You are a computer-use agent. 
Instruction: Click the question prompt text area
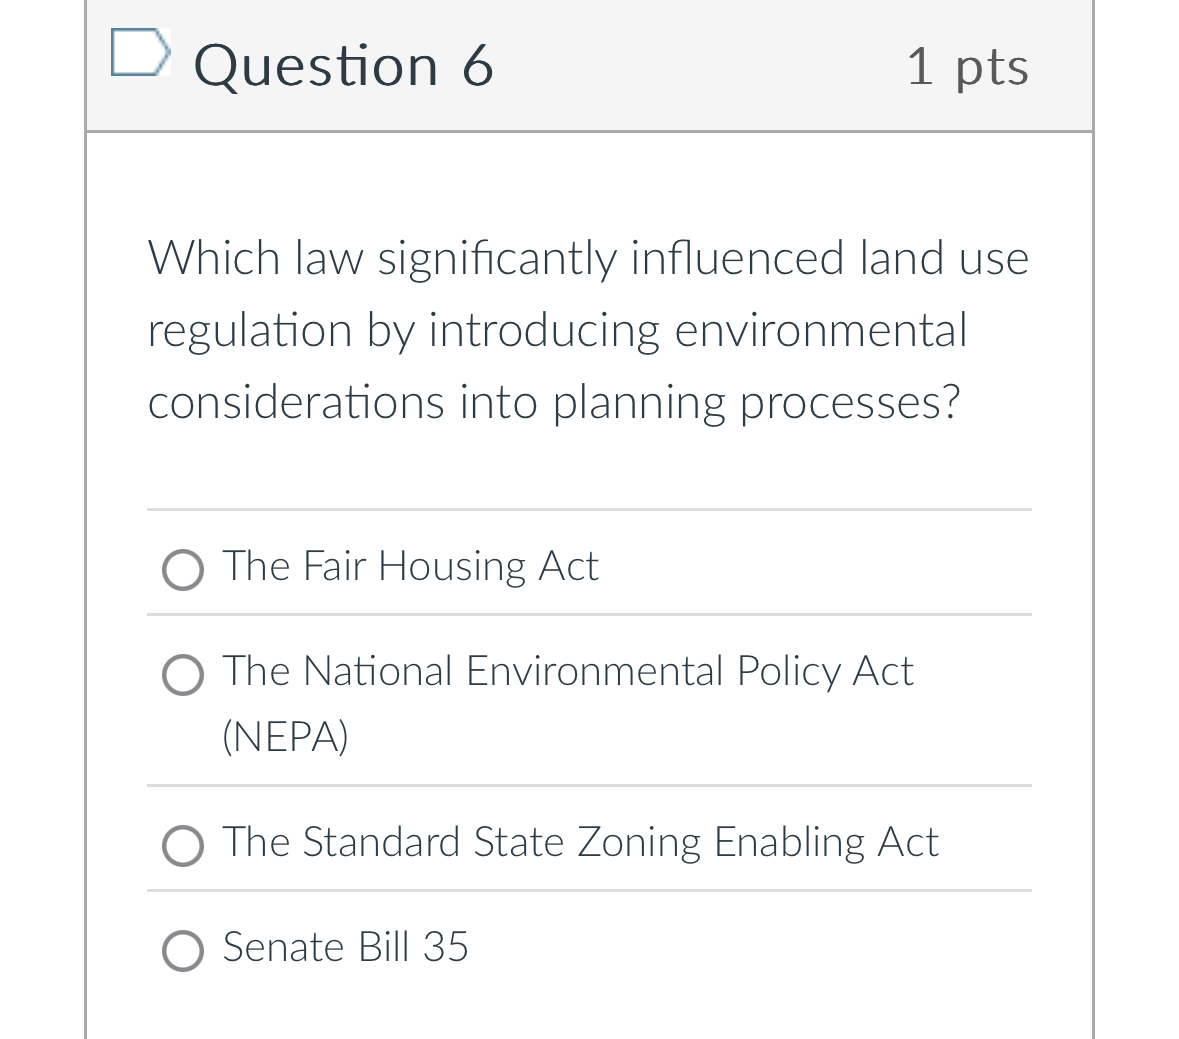pyautogui.click(x=588, y=330)
